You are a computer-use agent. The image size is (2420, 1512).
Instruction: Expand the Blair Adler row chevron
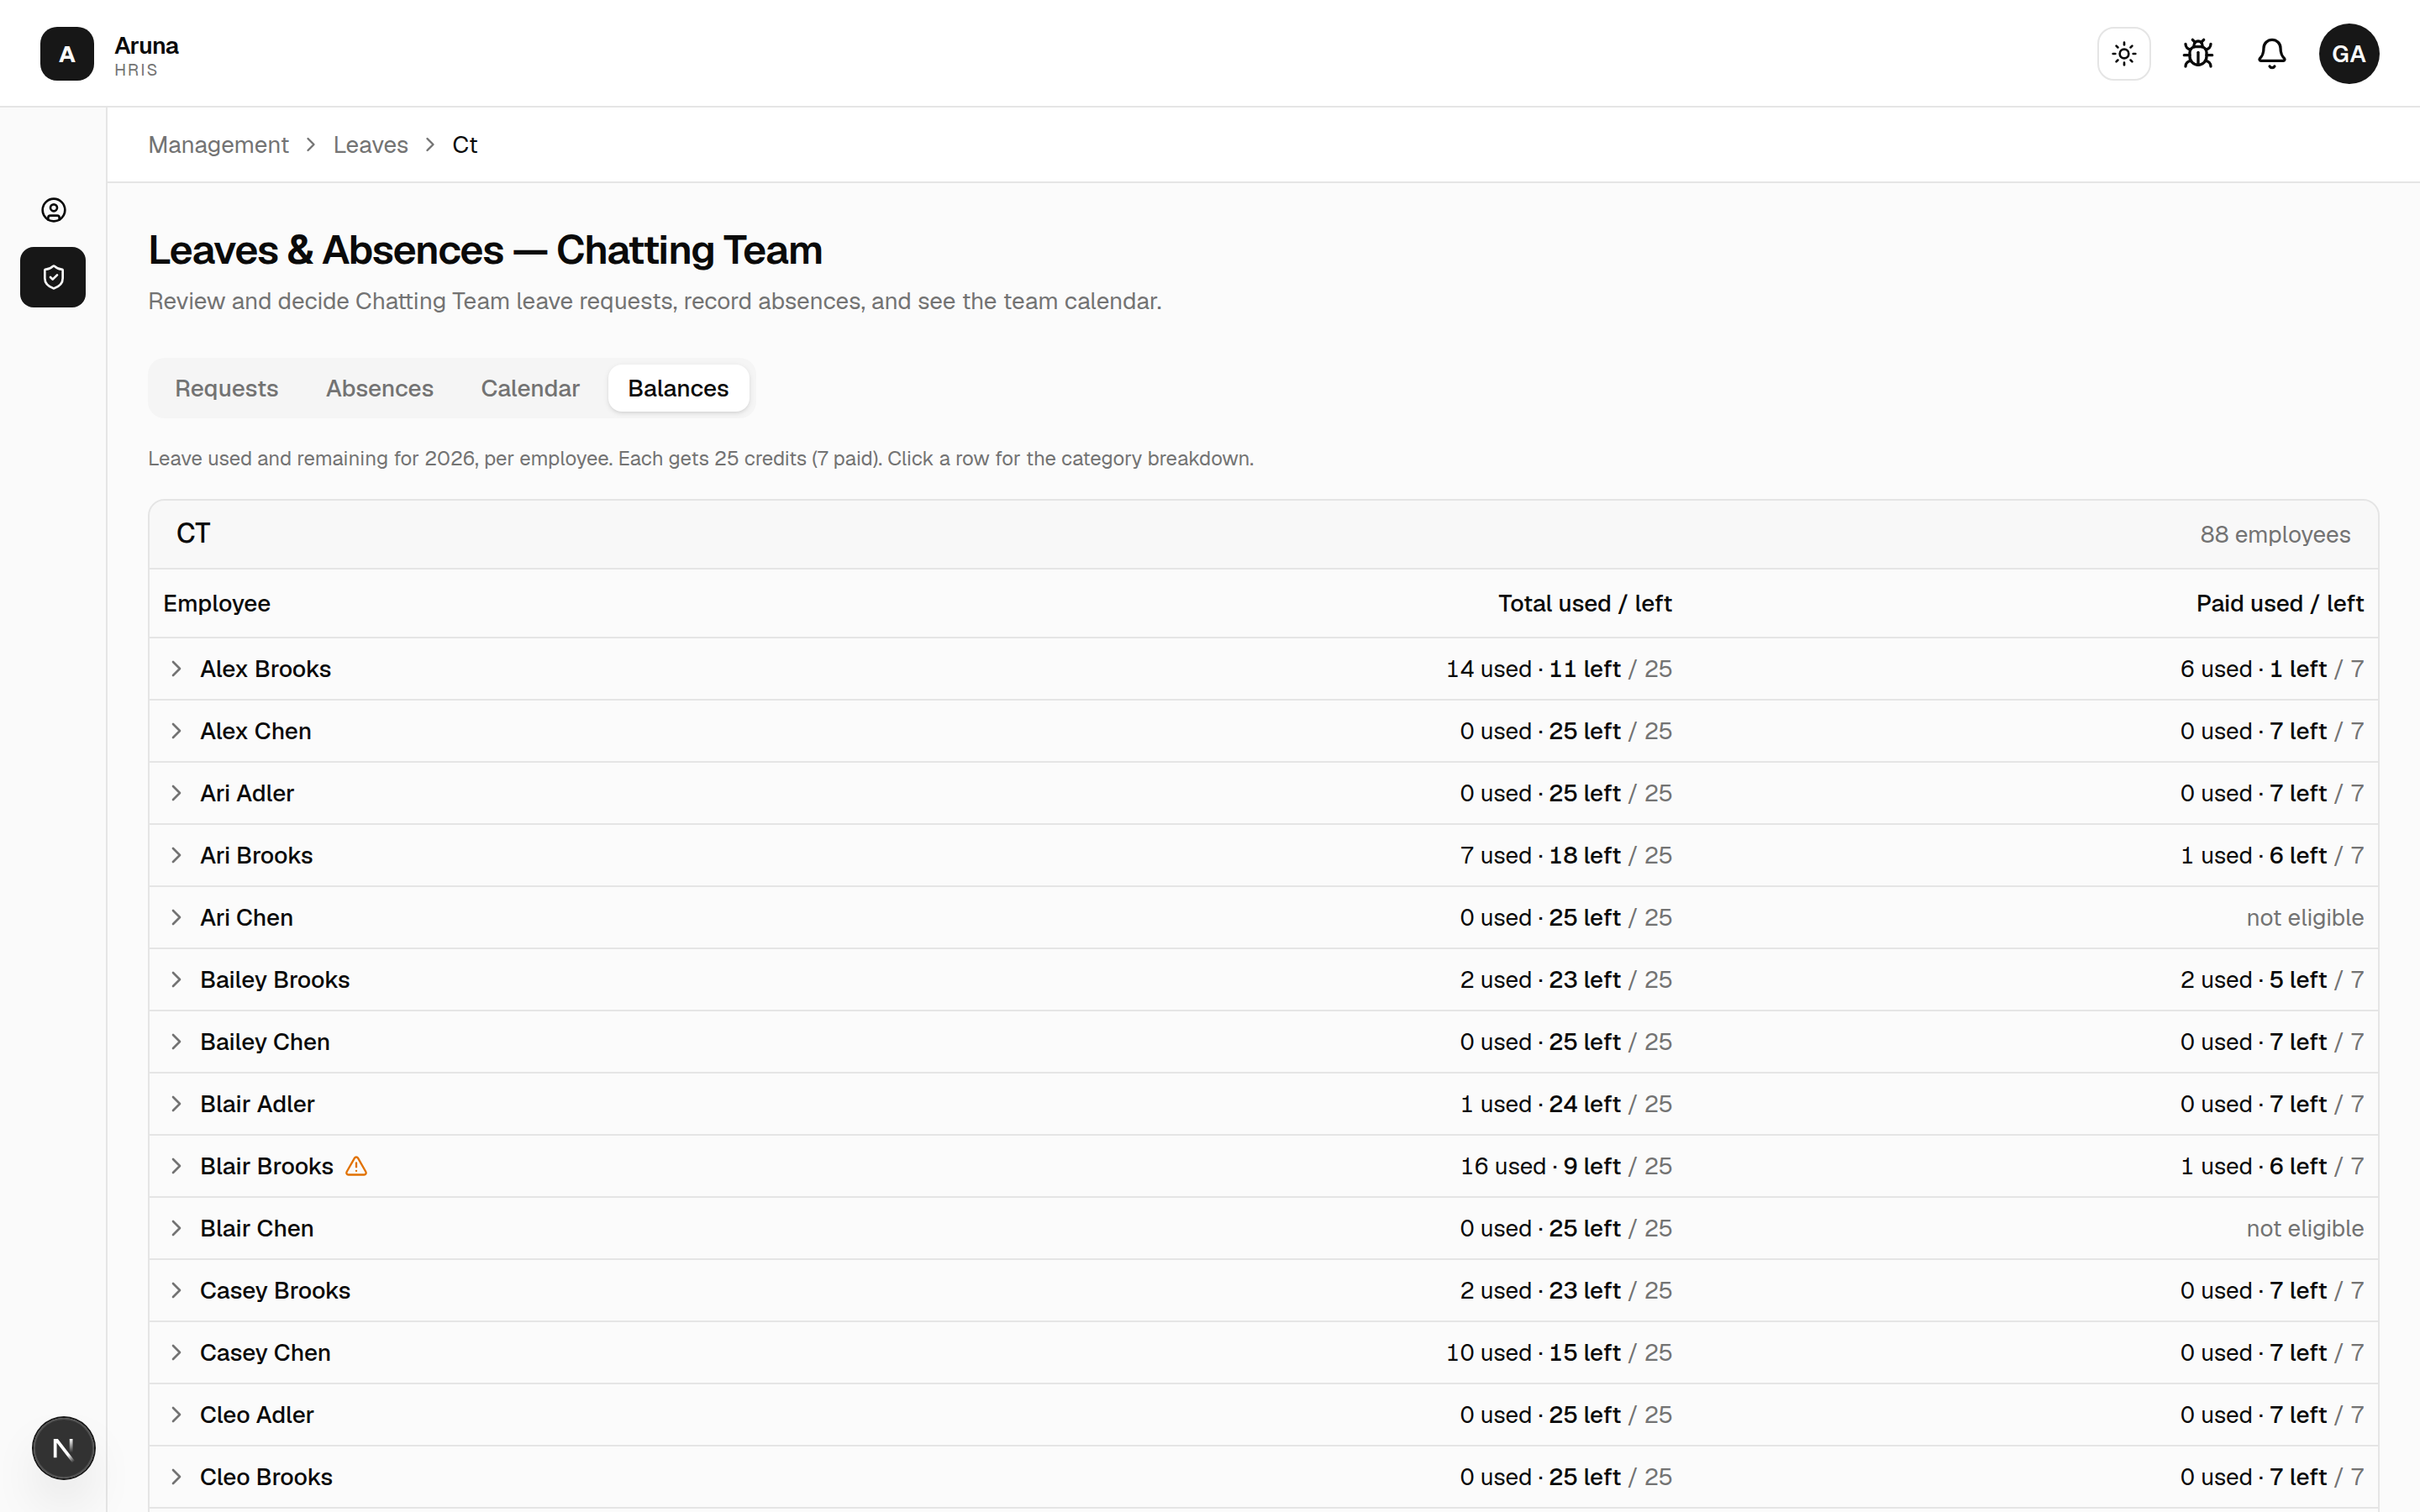[176, 1104]
